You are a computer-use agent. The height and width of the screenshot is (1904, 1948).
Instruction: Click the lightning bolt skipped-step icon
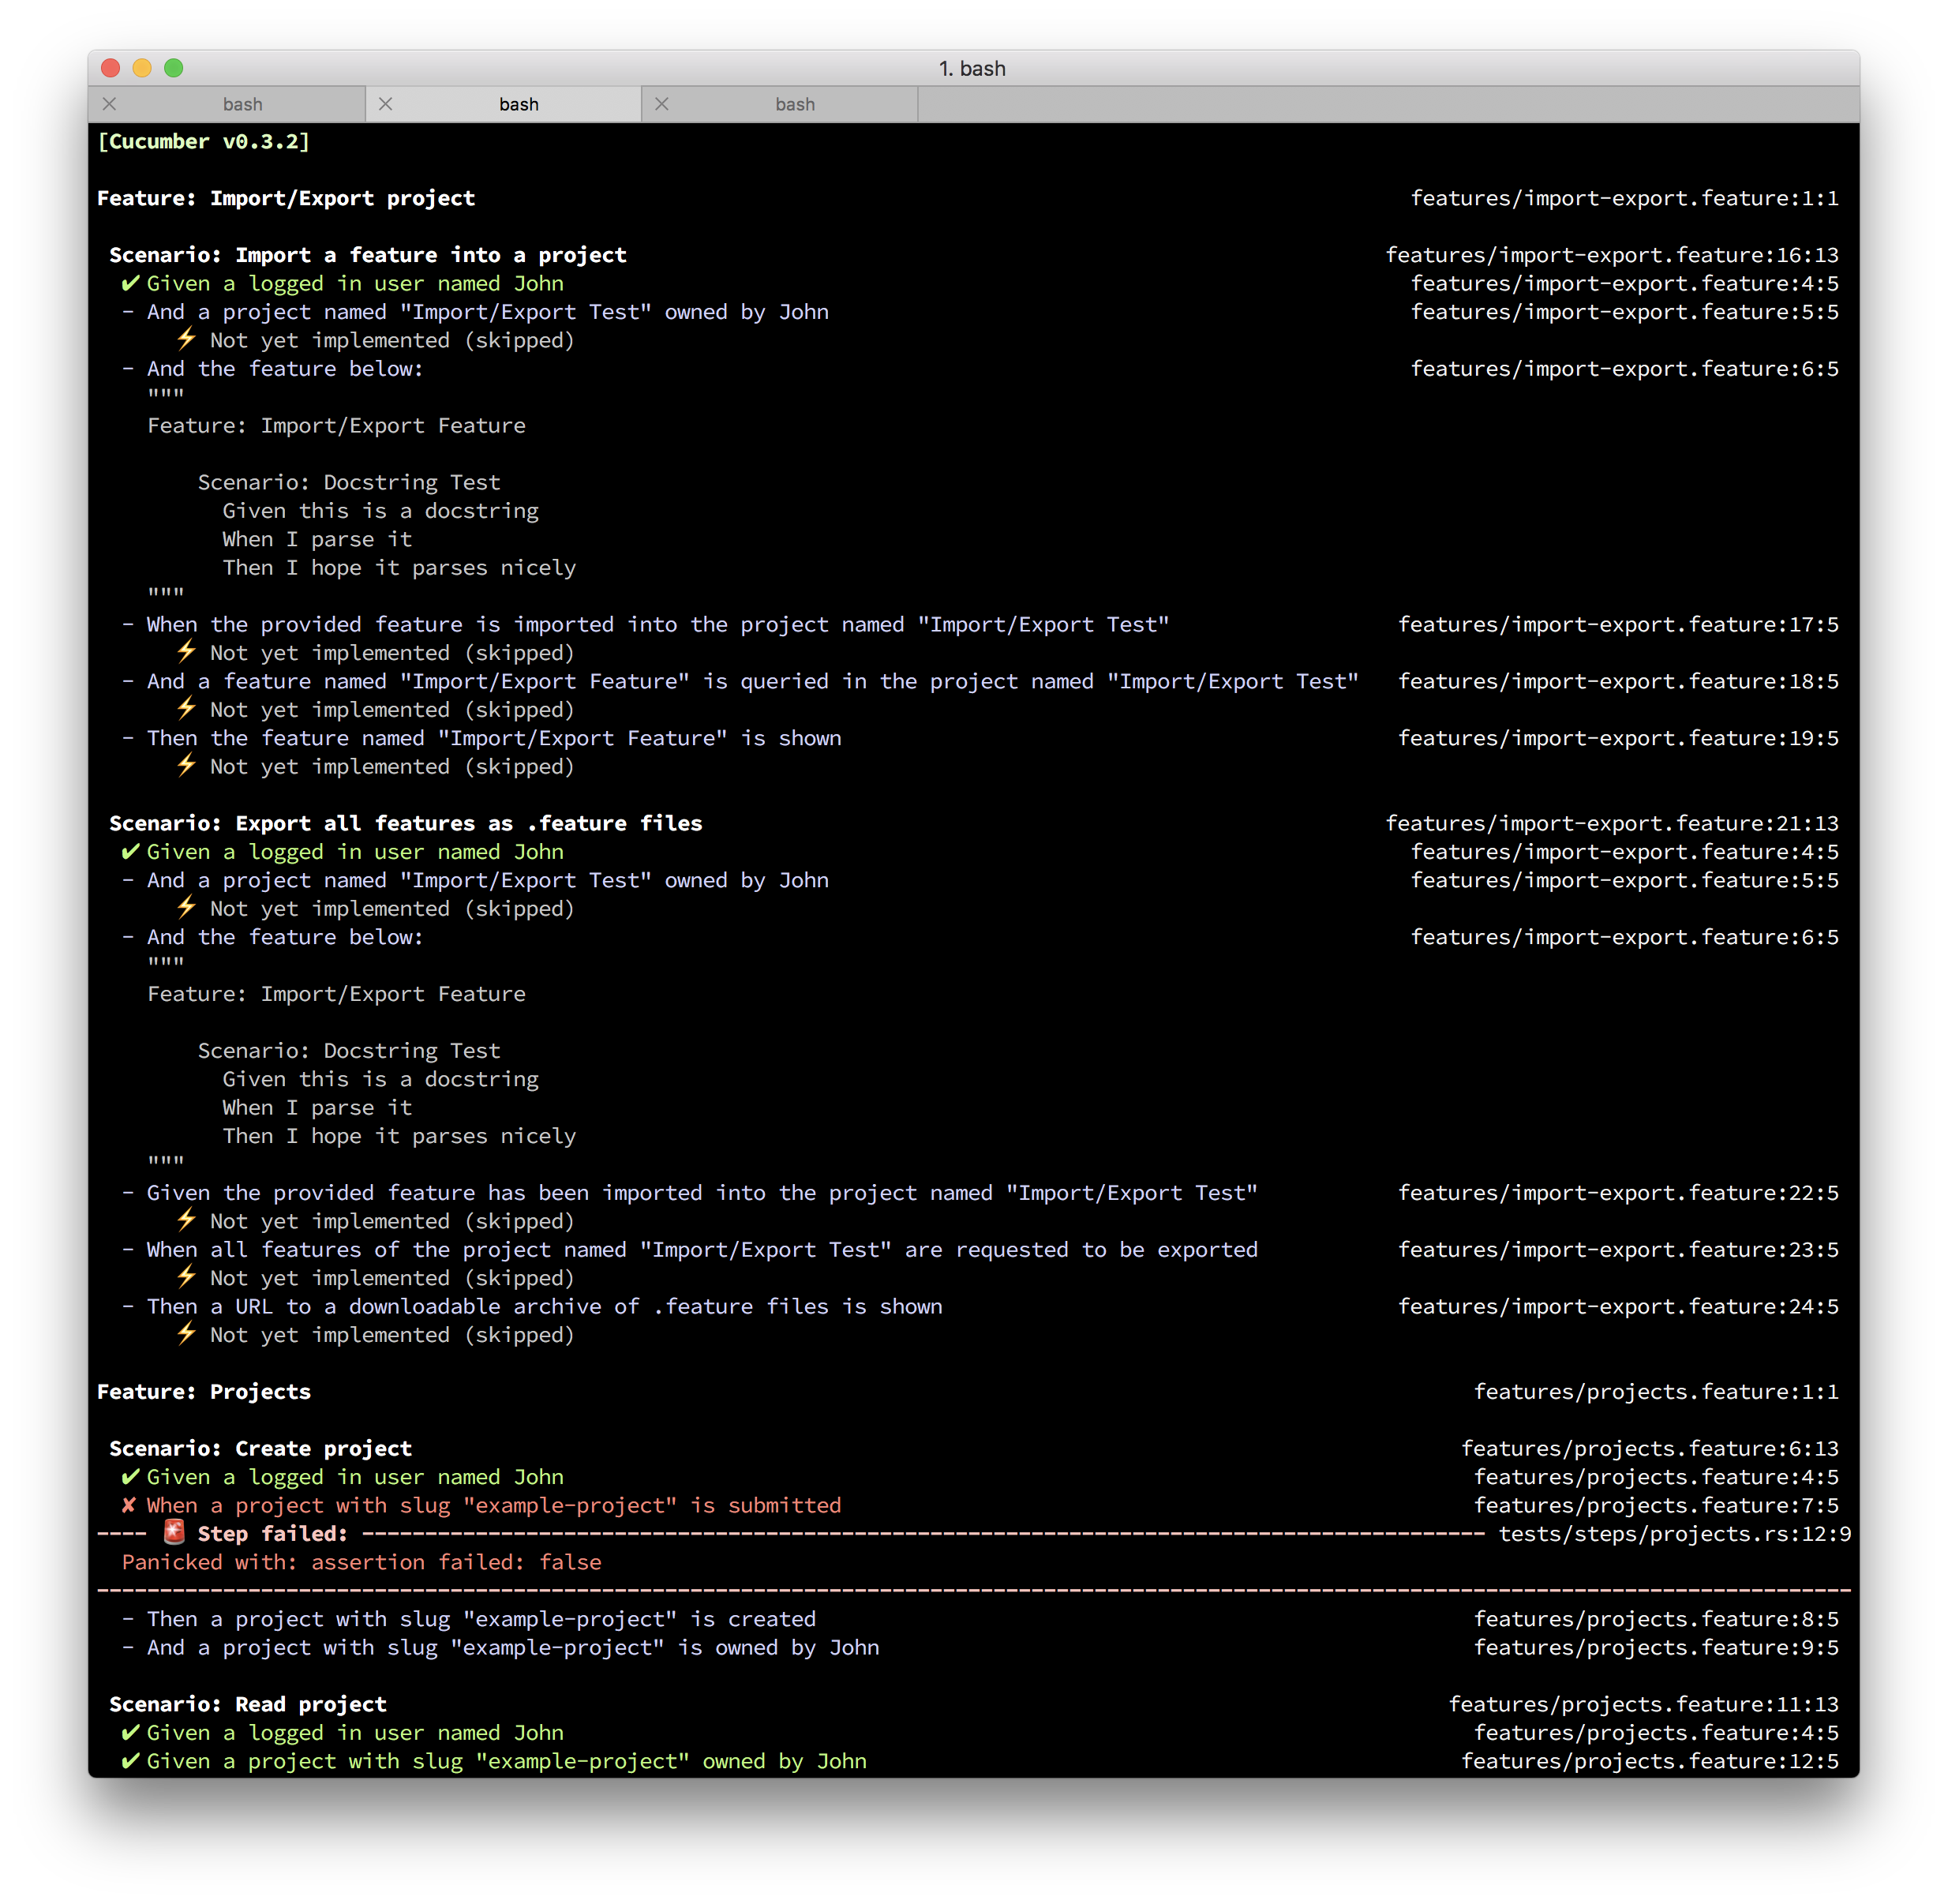[x=186, y=340]
